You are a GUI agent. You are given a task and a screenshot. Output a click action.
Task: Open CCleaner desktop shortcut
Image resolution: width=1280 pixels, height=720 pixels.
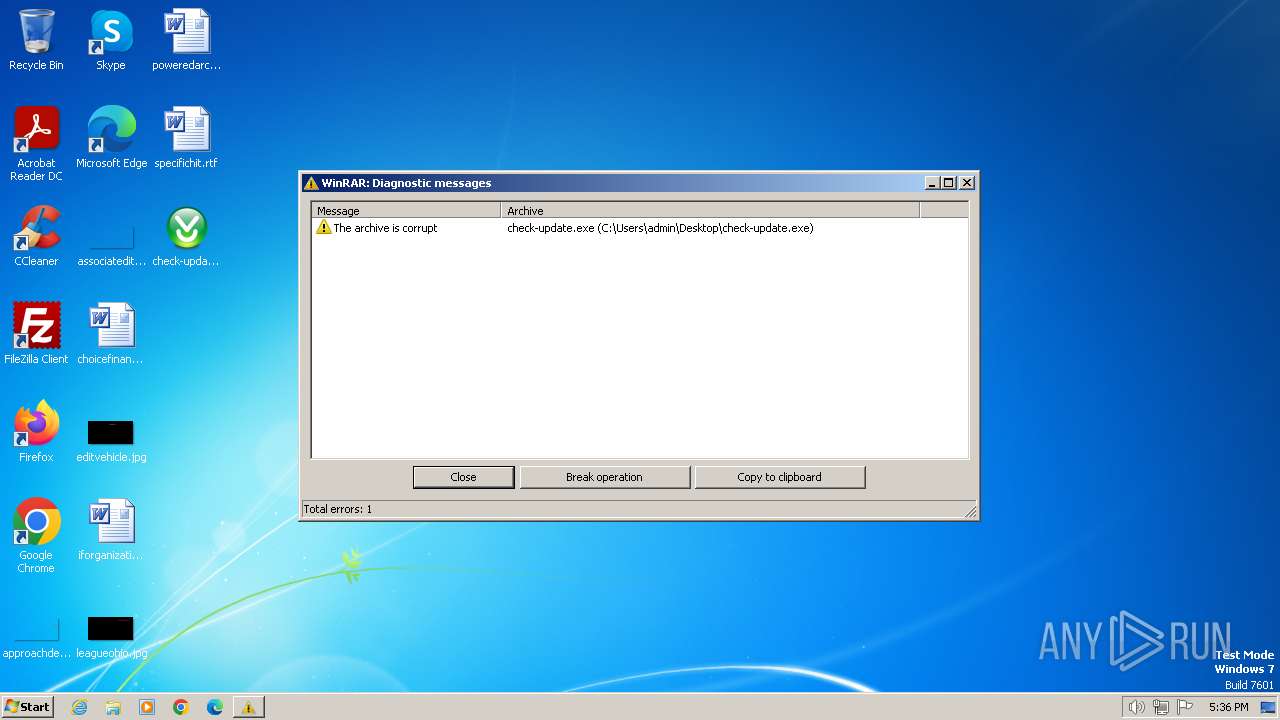36,235
